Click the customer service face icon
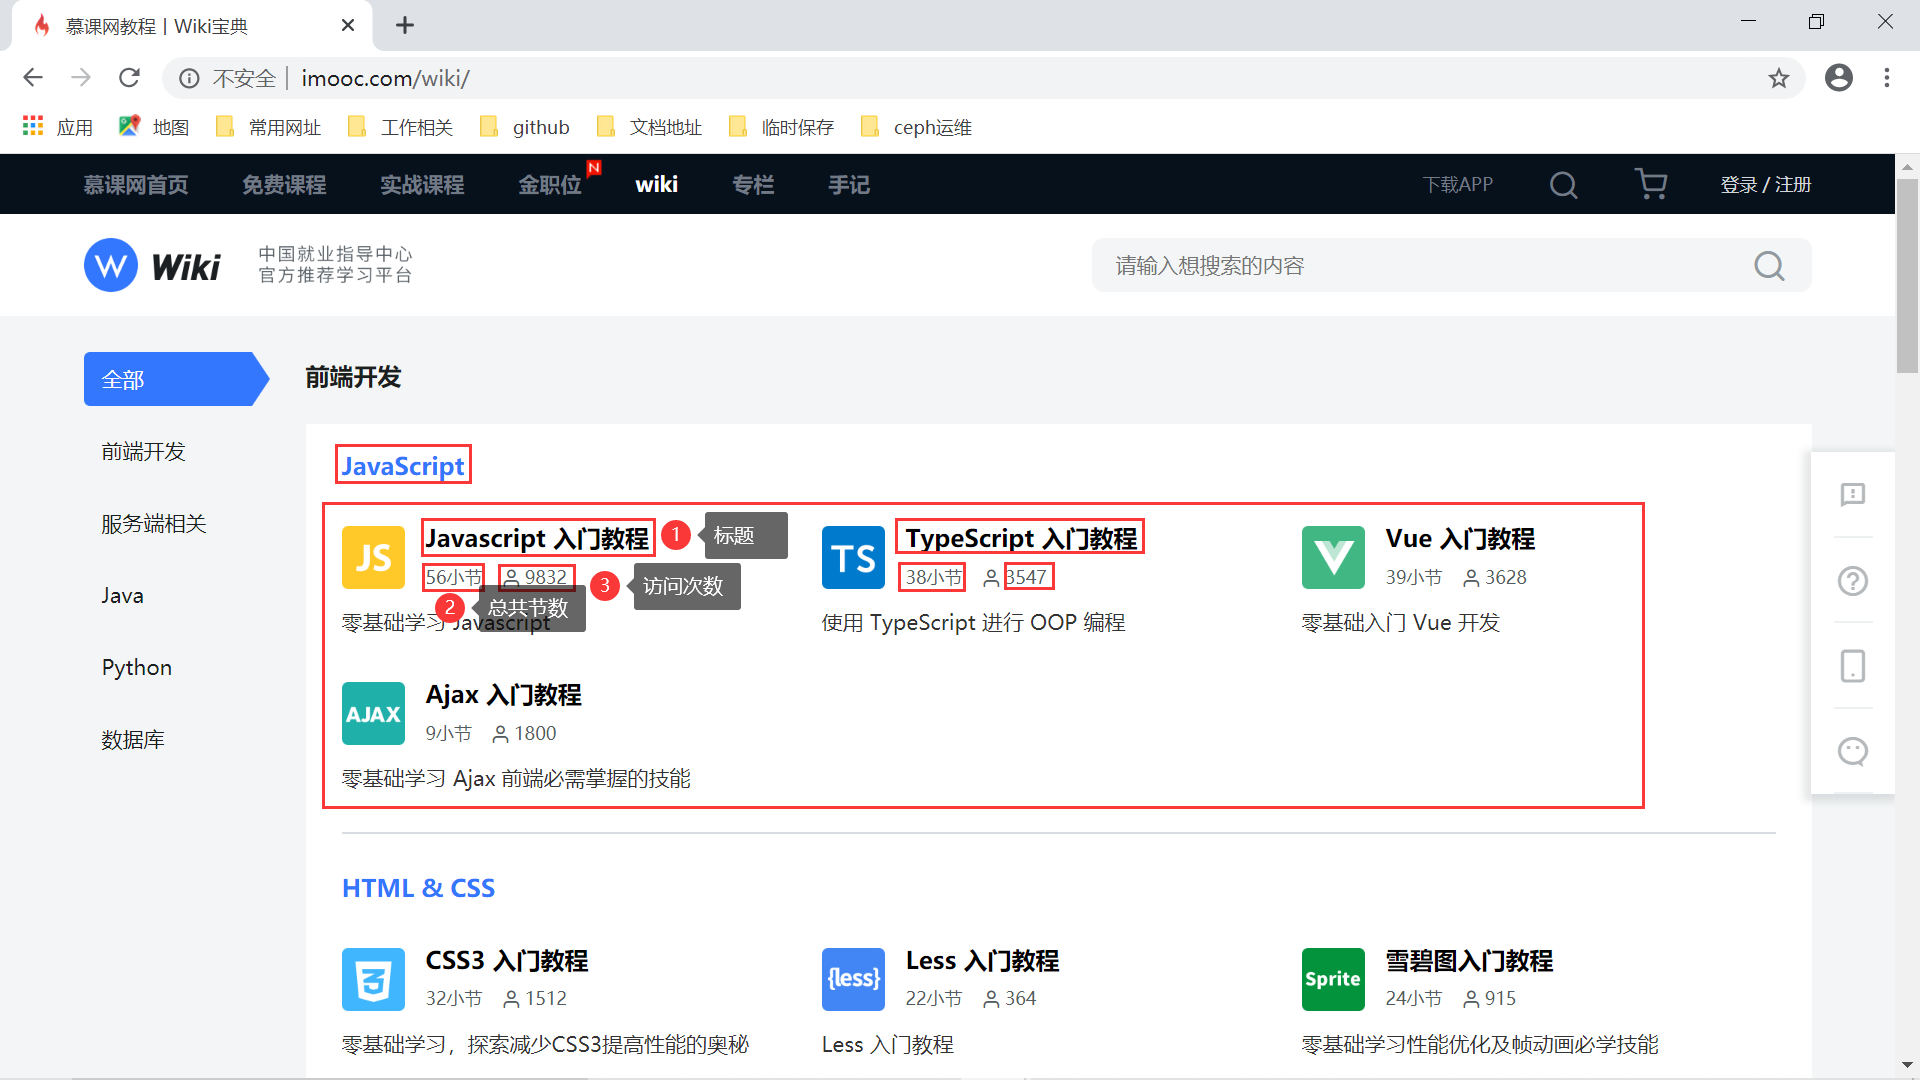Image resolution: width=1920 pixels, height=1080 pixels. [x=1852, y=751]
